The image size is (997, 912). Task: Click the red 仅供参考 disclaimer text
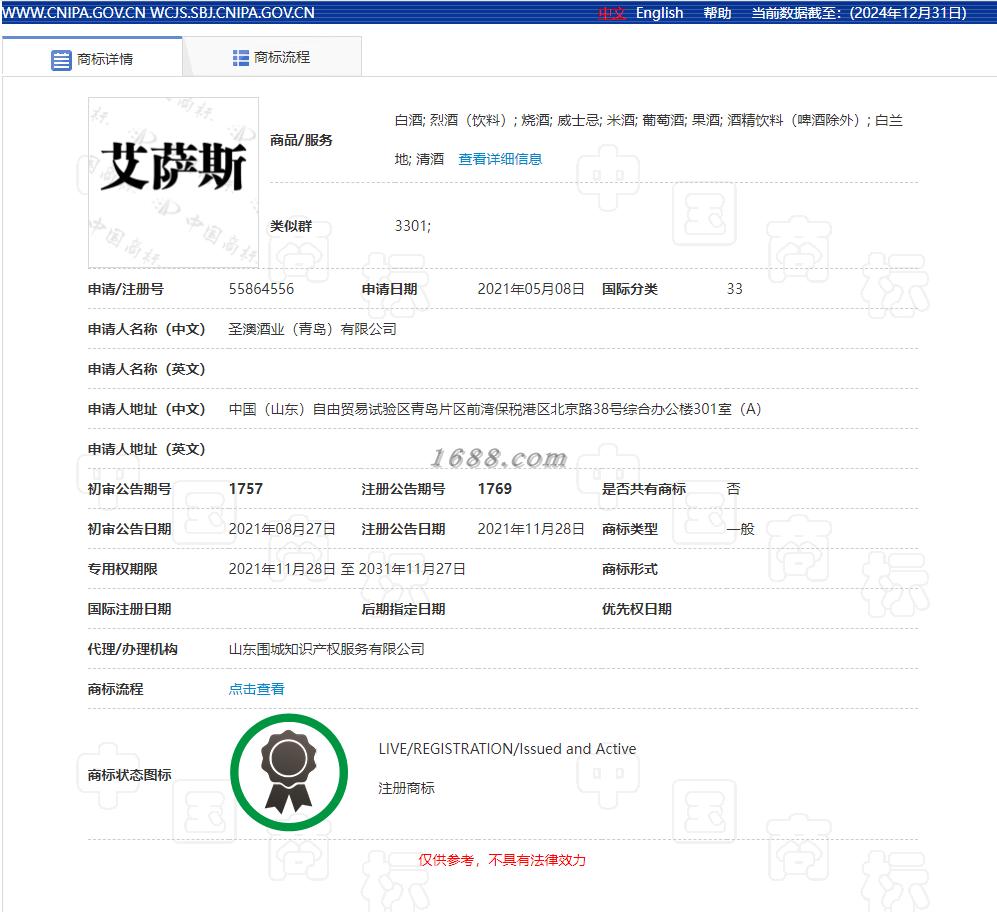coord(502,860)
